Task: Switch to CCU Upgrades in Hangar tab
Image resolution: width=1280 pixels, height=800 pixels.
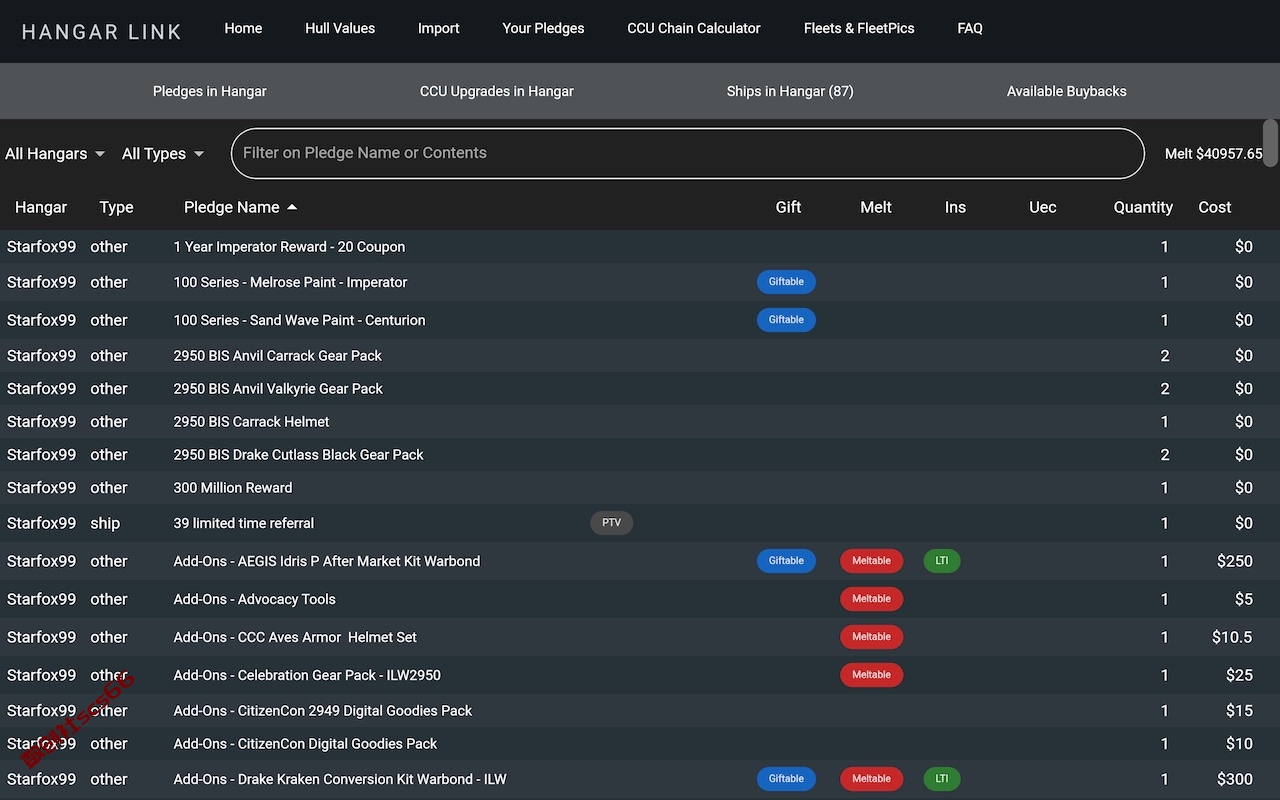Action: (497, 91)
